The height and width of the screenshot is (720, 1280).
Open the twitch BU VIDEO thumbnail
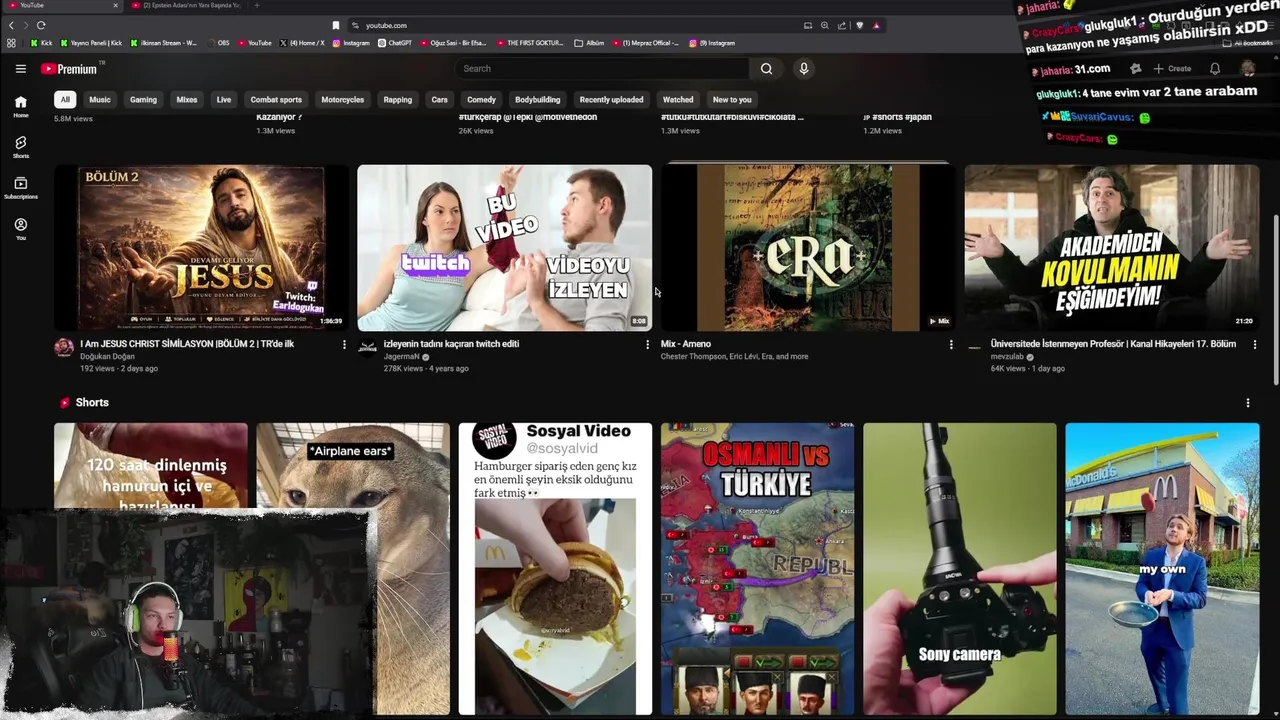tap(505, 248)
